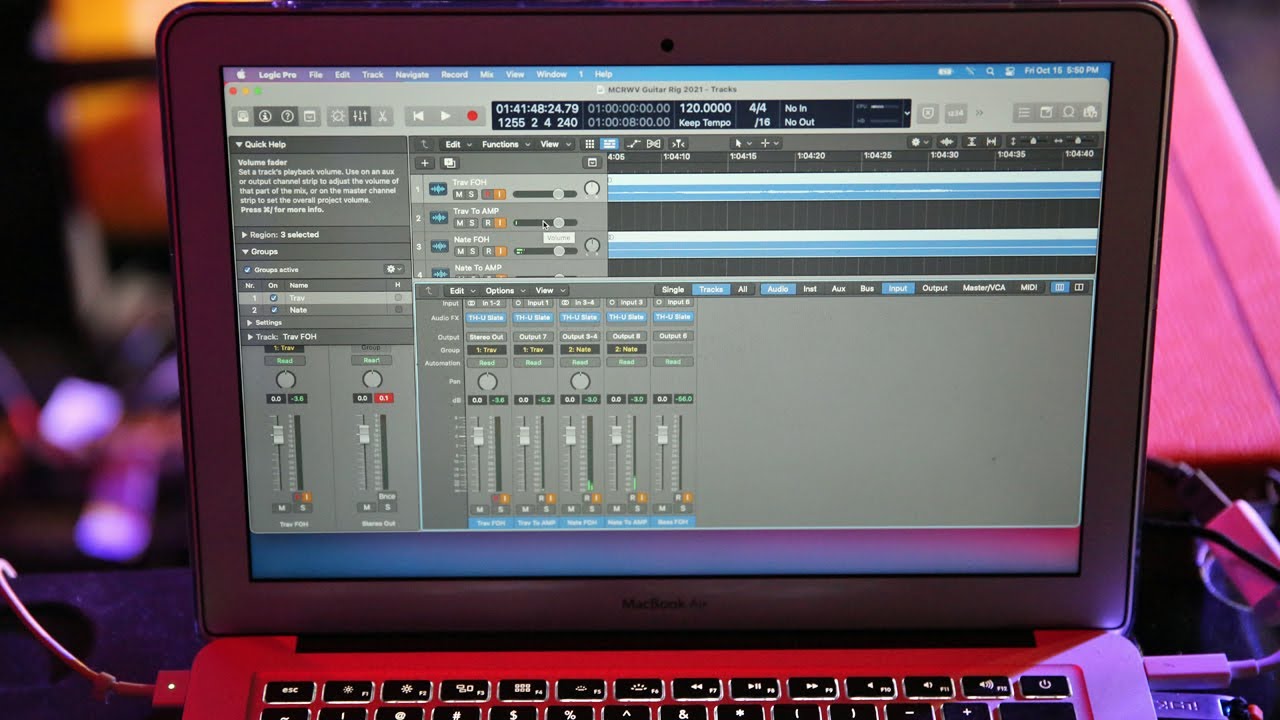Click the Trav To AMP fader in the Mixer

pos(523,437)
